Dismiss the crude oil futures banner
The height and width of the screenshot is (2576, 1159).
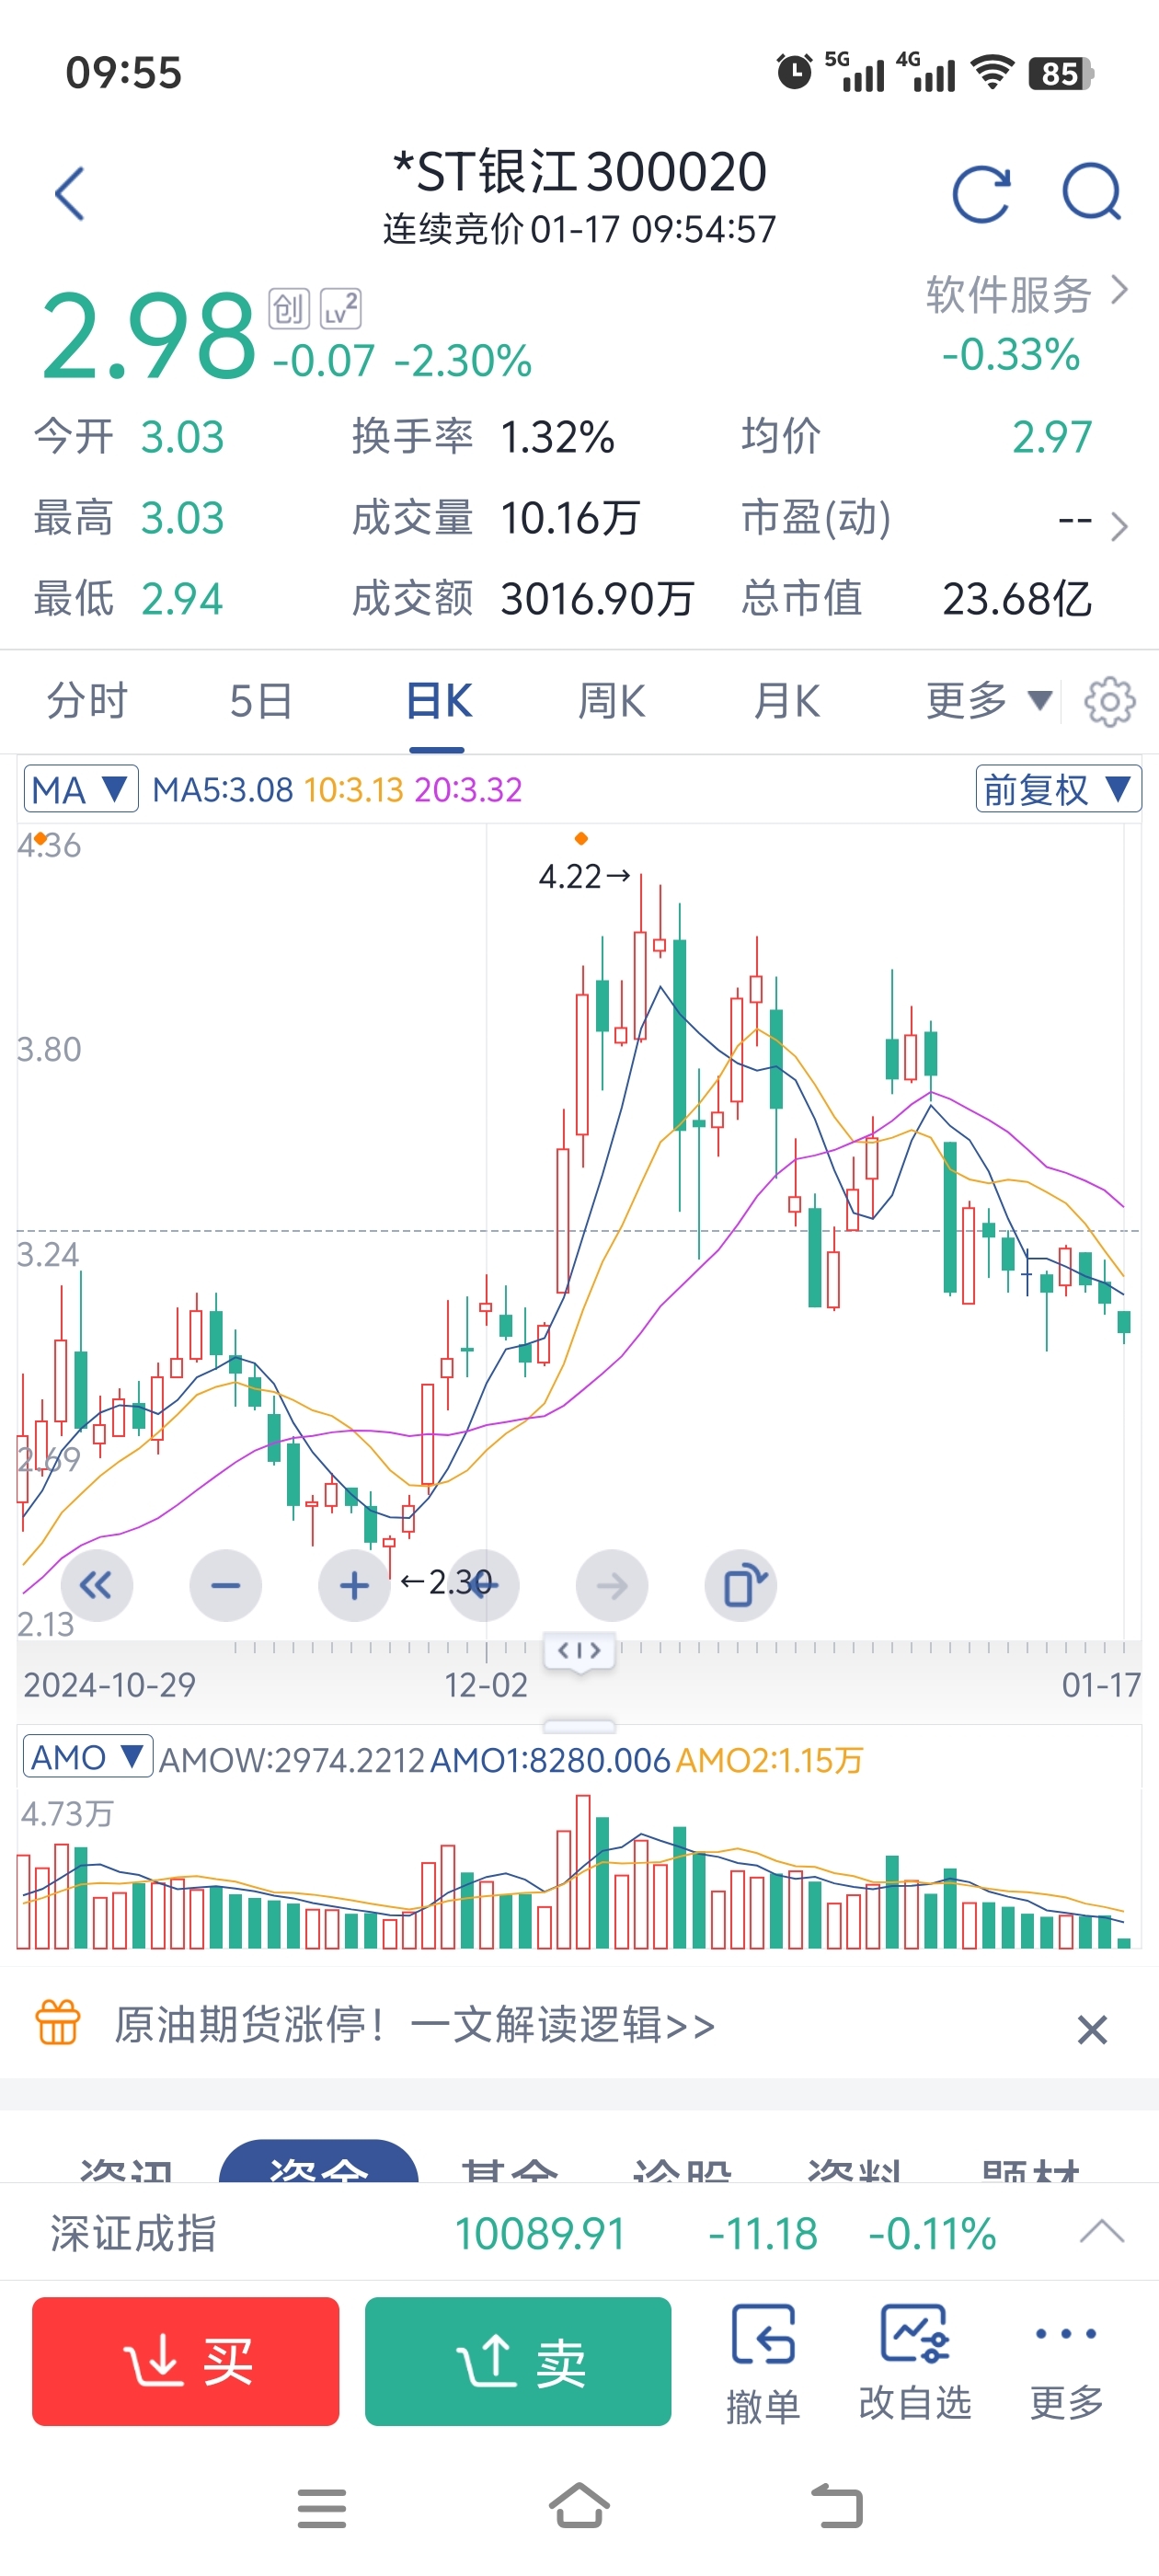tap(1092, 2029)
